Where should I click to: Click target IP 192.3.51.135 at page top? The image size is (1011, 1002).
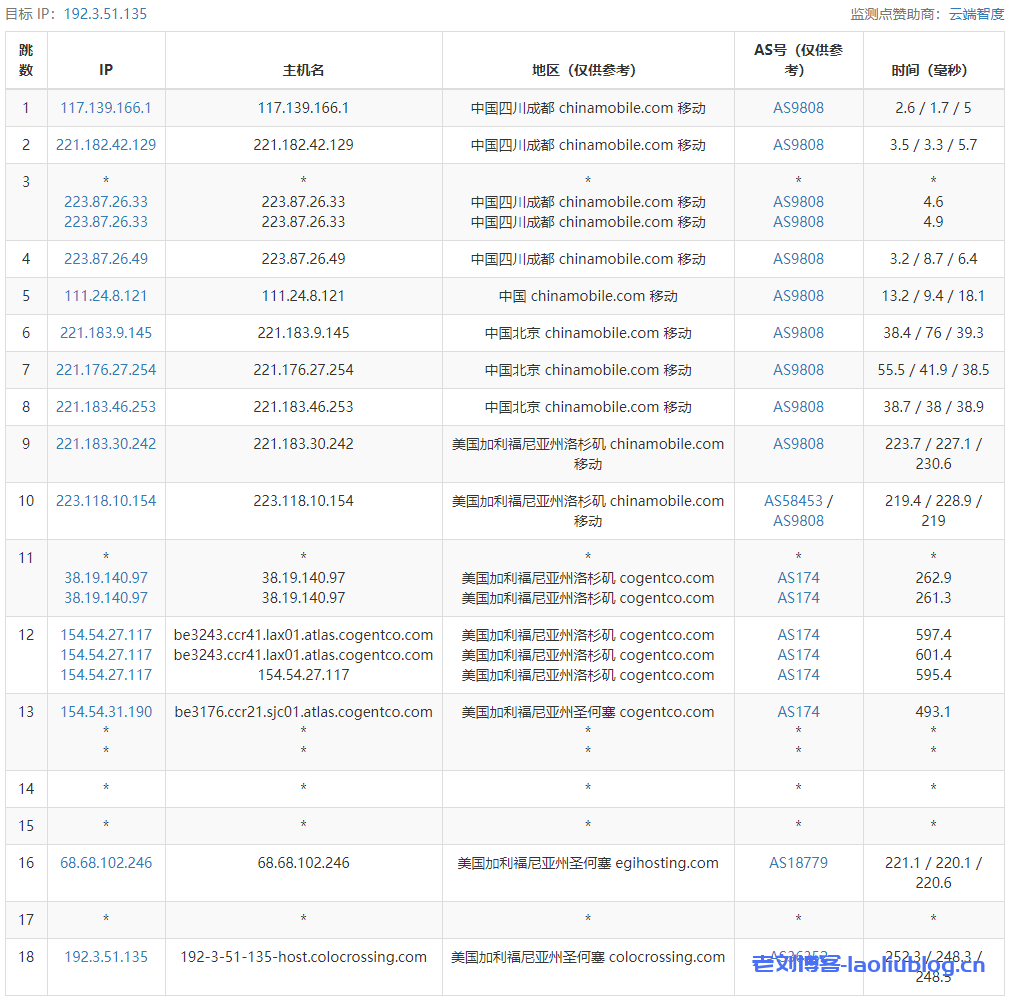(x=105, y=14)
